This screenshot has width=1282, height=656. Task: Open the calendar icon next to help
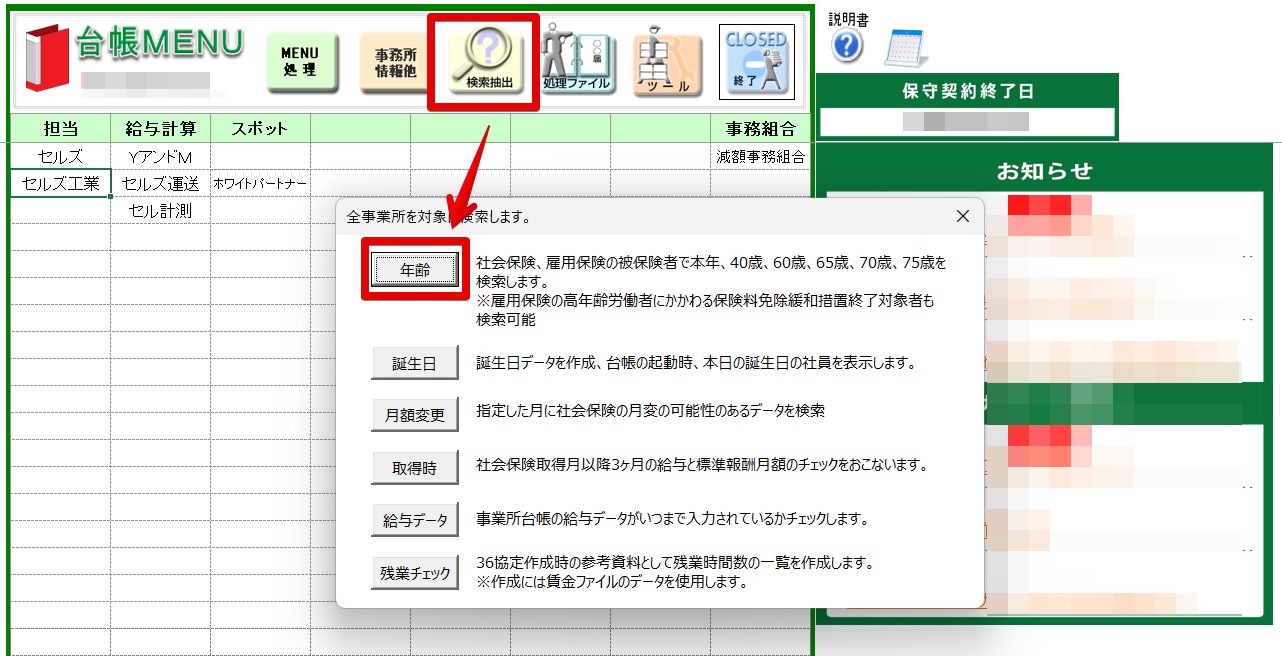coord(905,47)
